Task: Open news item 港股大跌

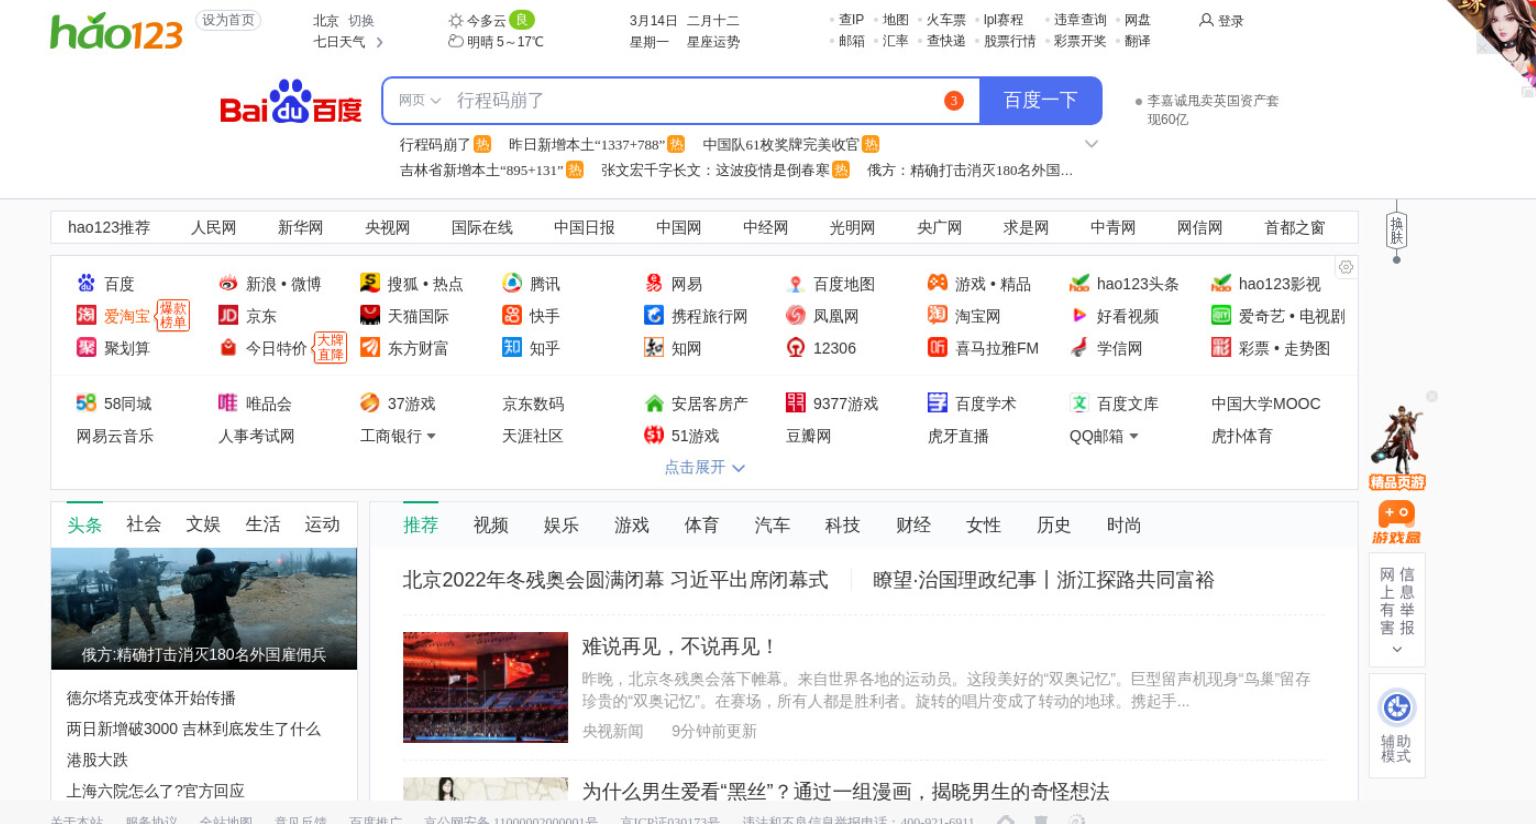Action: (x=97, y=760)
